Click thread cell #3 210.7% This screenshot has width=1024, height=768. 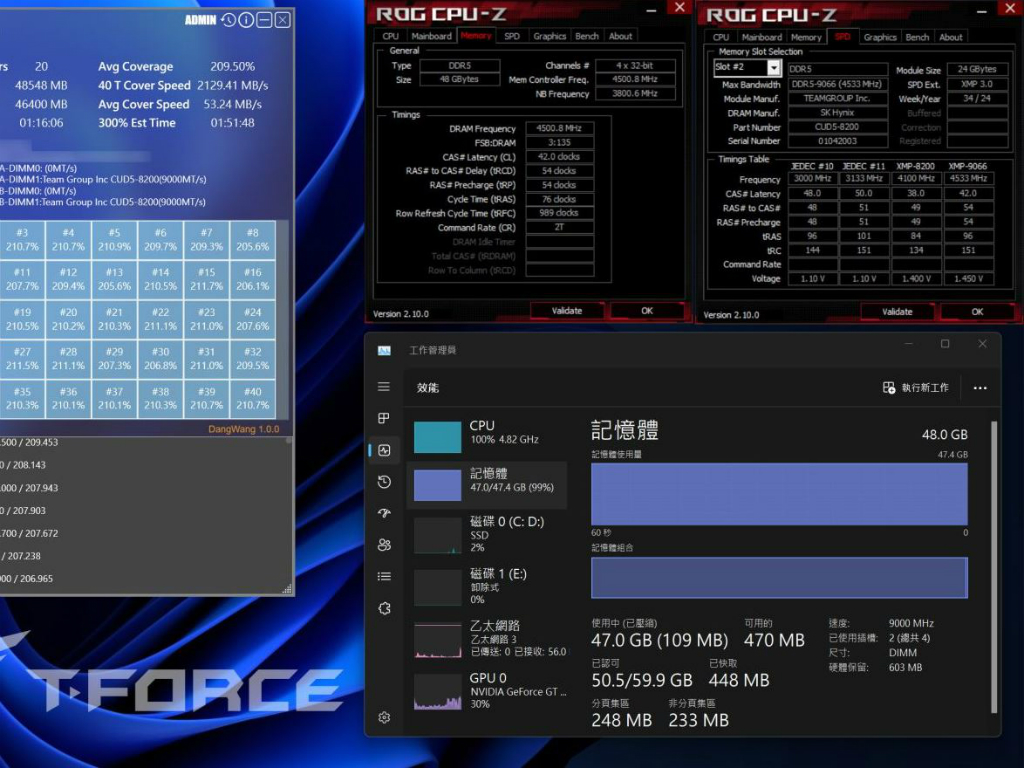pyautogui.click(x=22, y=240)
